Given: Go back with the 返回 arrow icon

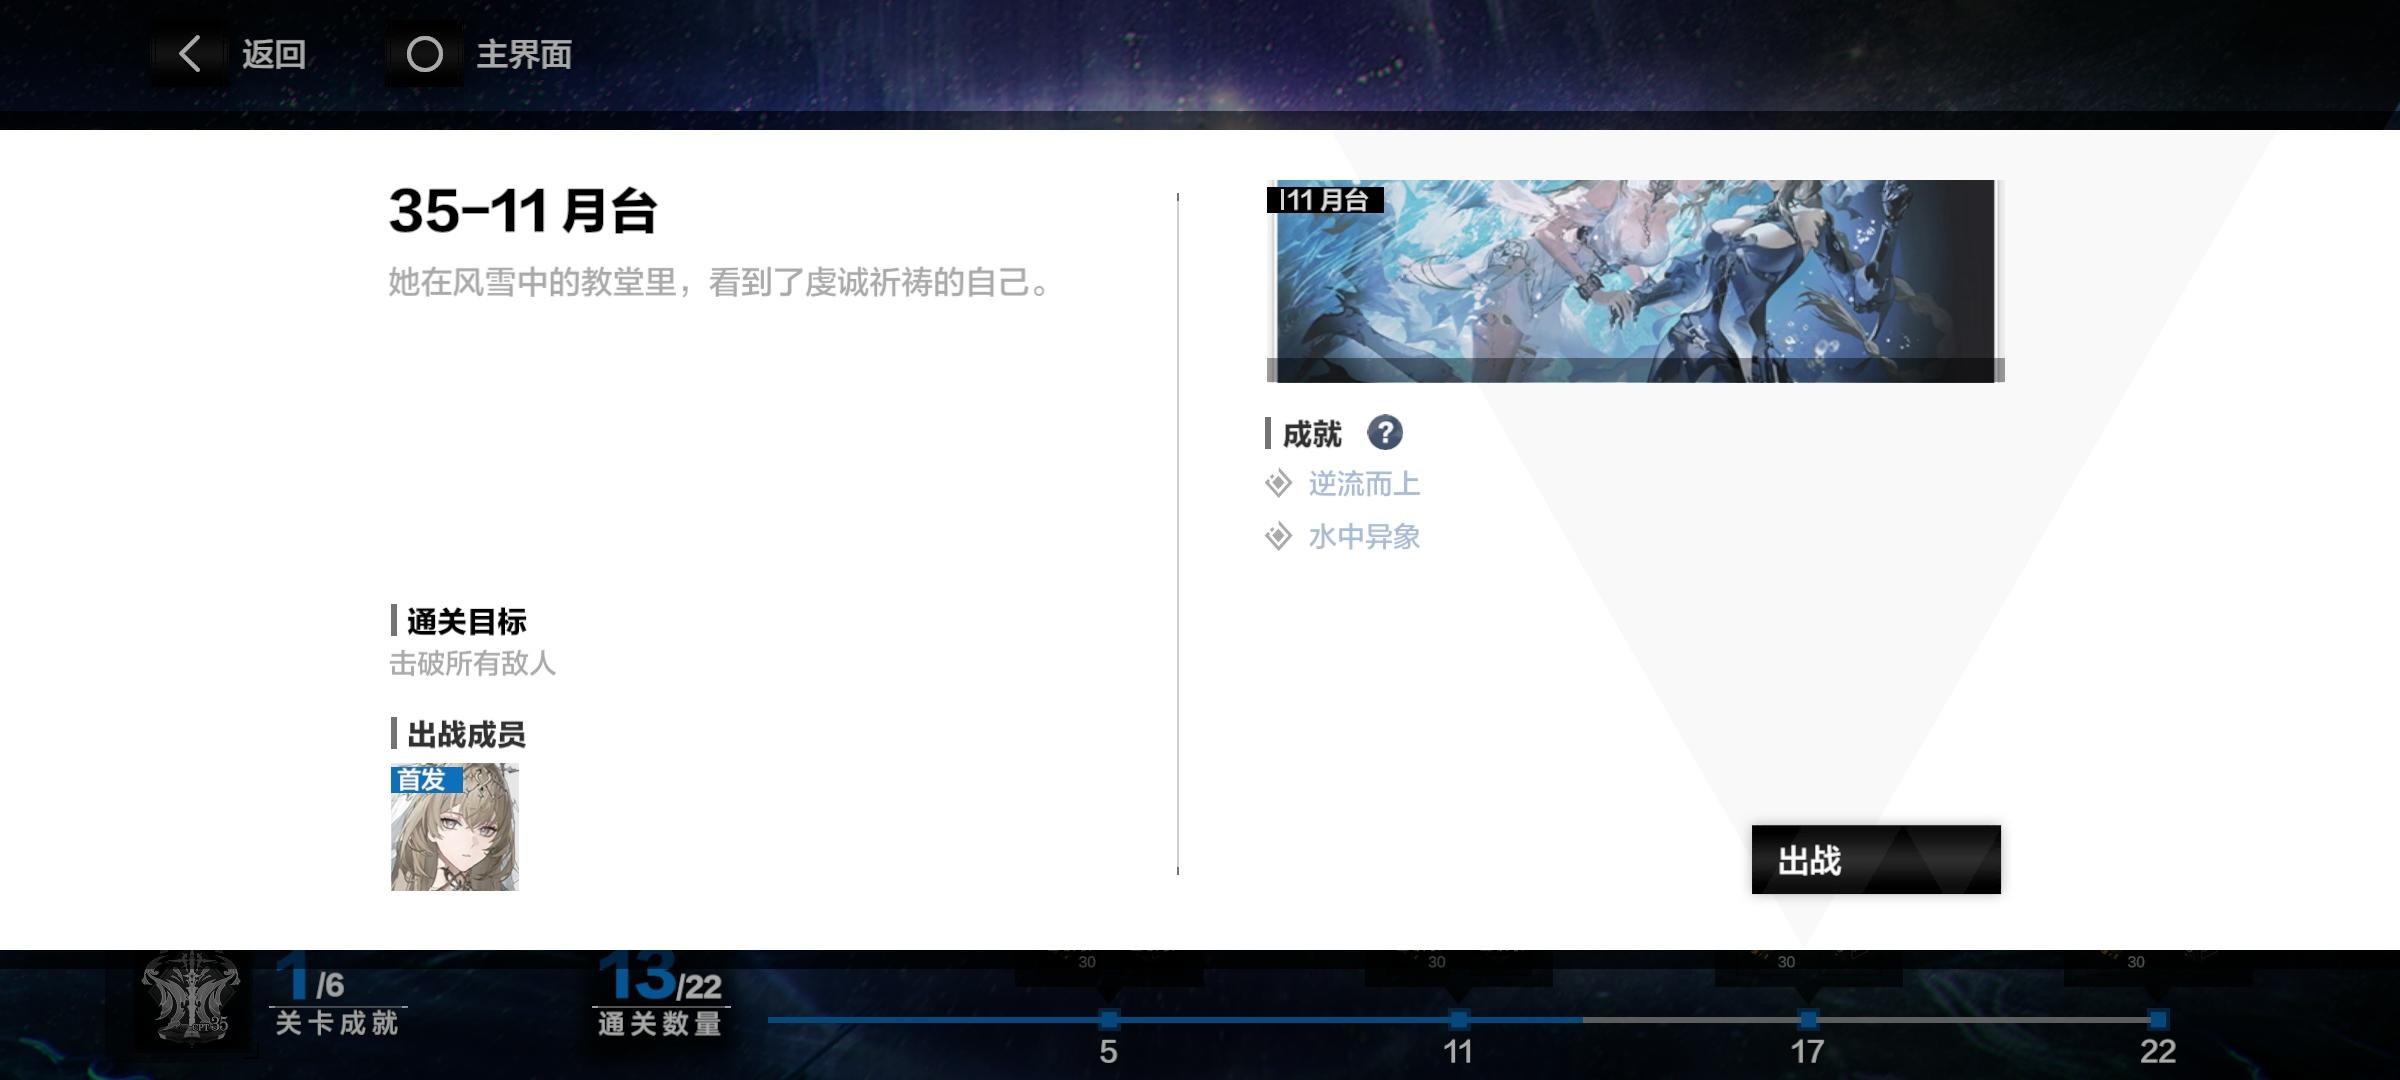Looking at the screenshot, I should coord(190,54).
